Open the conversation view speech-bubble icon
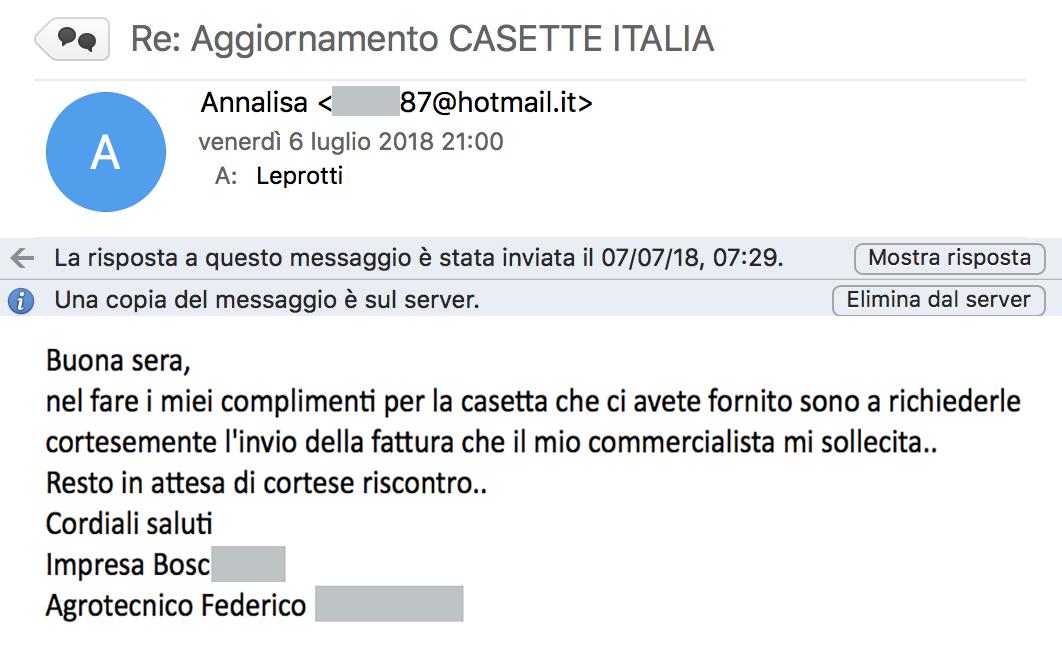Viewport: 1062px width, 666px height. point(72,39)
